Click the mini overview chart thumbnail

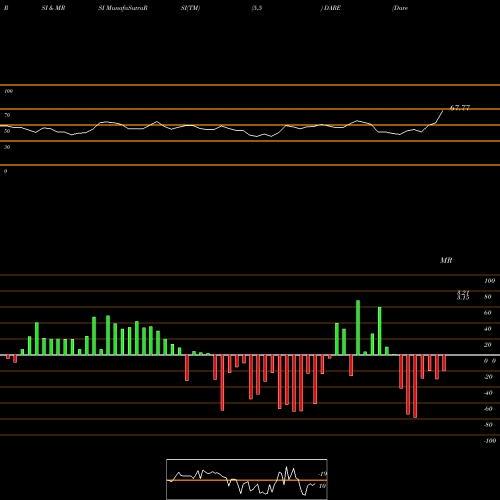click(x=247, y=479)
